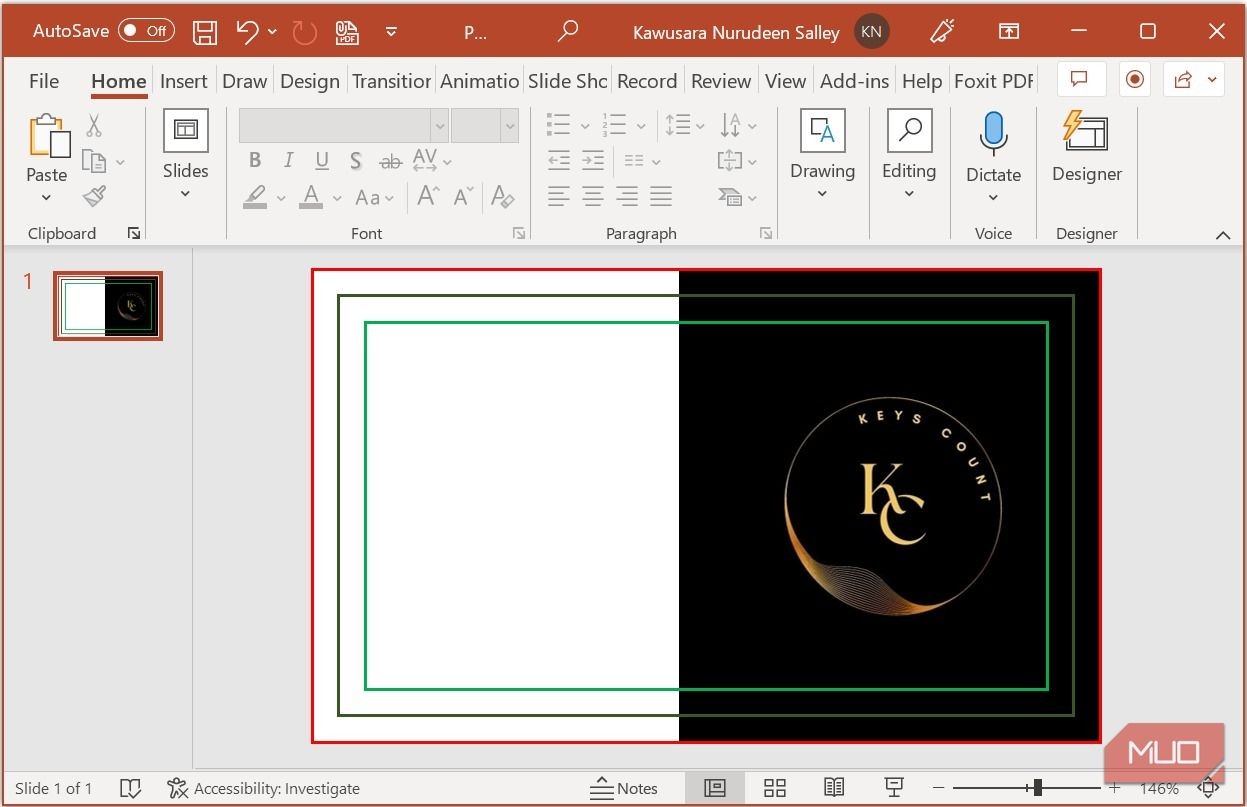Select slide 1 thumbnail
The height and width of the screenshot is (807, 1247).
click(x=108, y=305)
